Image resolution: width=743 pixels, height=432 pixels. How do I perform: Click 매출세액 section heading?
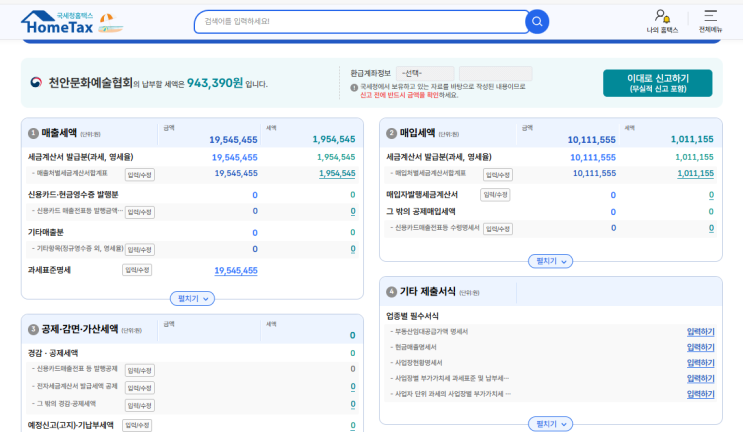pos(59,133)
